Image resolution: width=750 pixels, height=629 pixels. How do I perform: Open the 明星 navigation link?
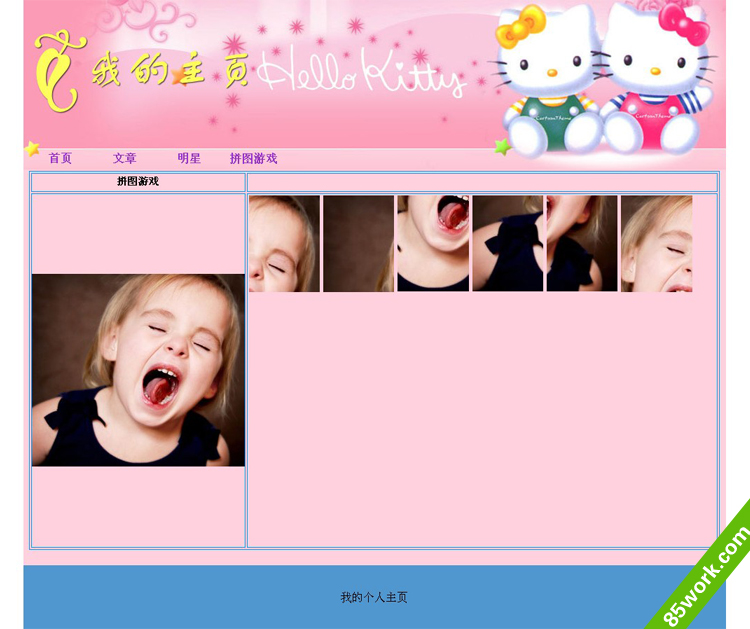pyautogui.click(x=189, y=158)
